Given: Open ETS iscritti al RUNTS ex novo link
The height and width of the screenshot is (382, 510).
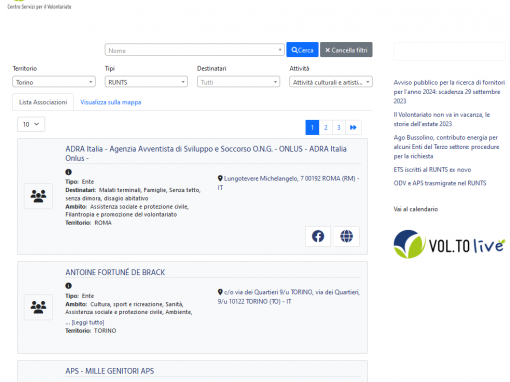Looking at the screenshot, I should click(432, 170).
